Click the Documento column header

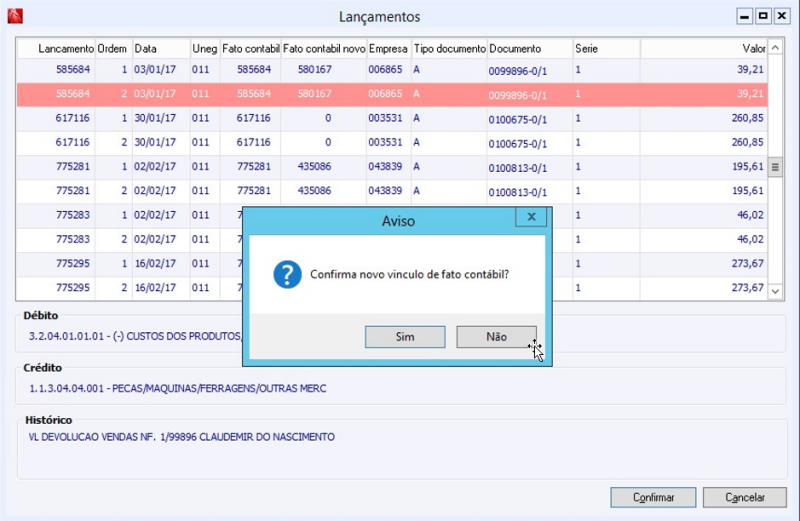coord(530,48)
